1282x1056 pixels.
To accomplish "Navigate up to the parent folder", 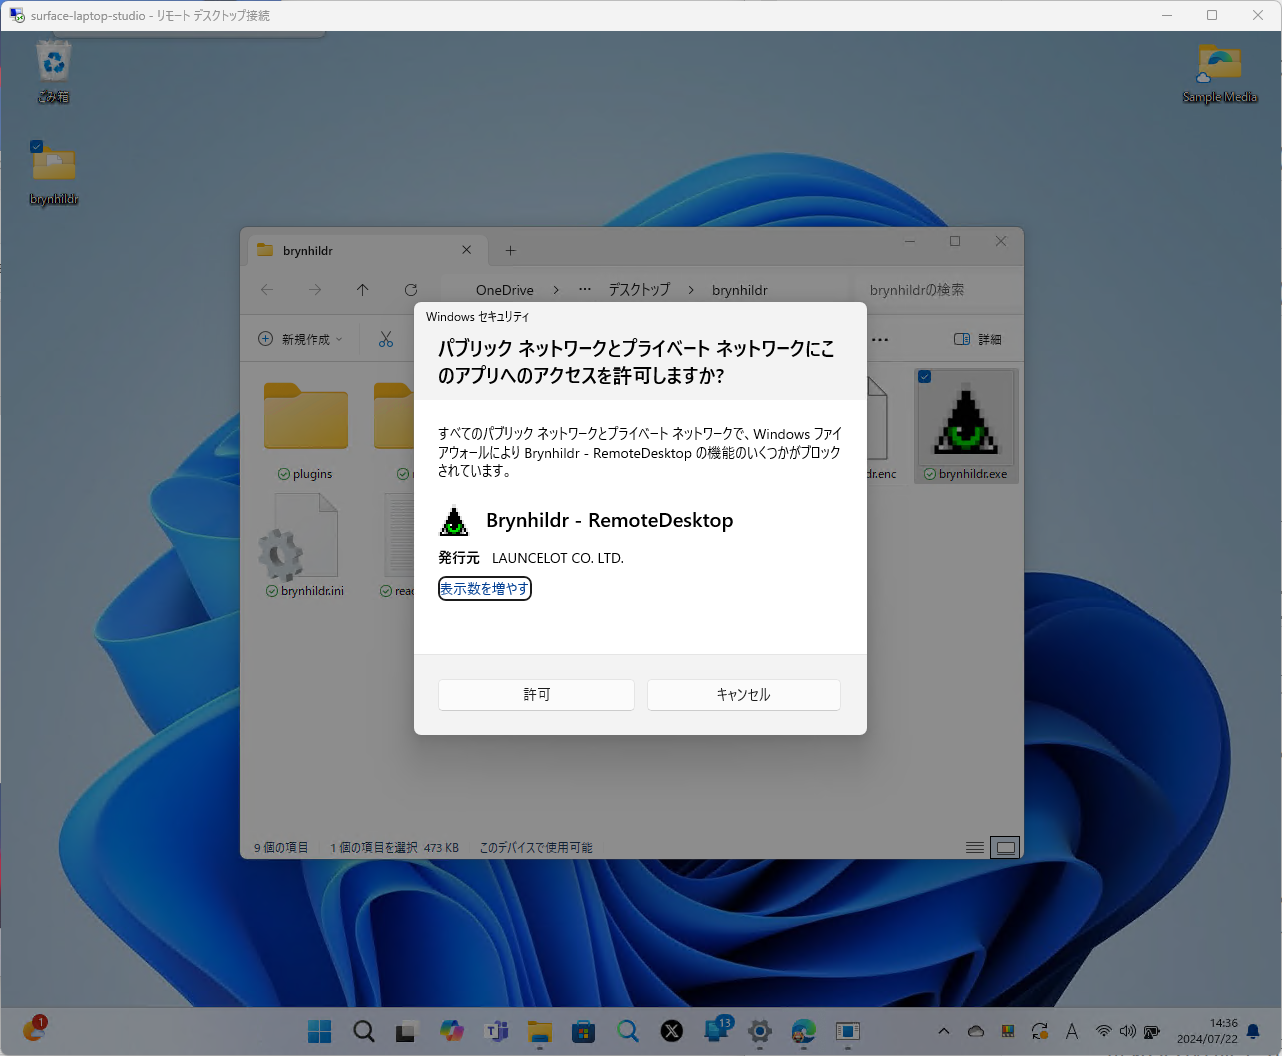I will [x=363, y=289].
